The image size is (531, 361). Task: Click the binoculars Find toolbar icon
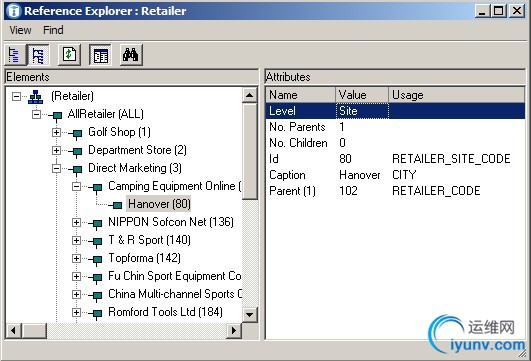pyautogui.click(x=131, y=55)
